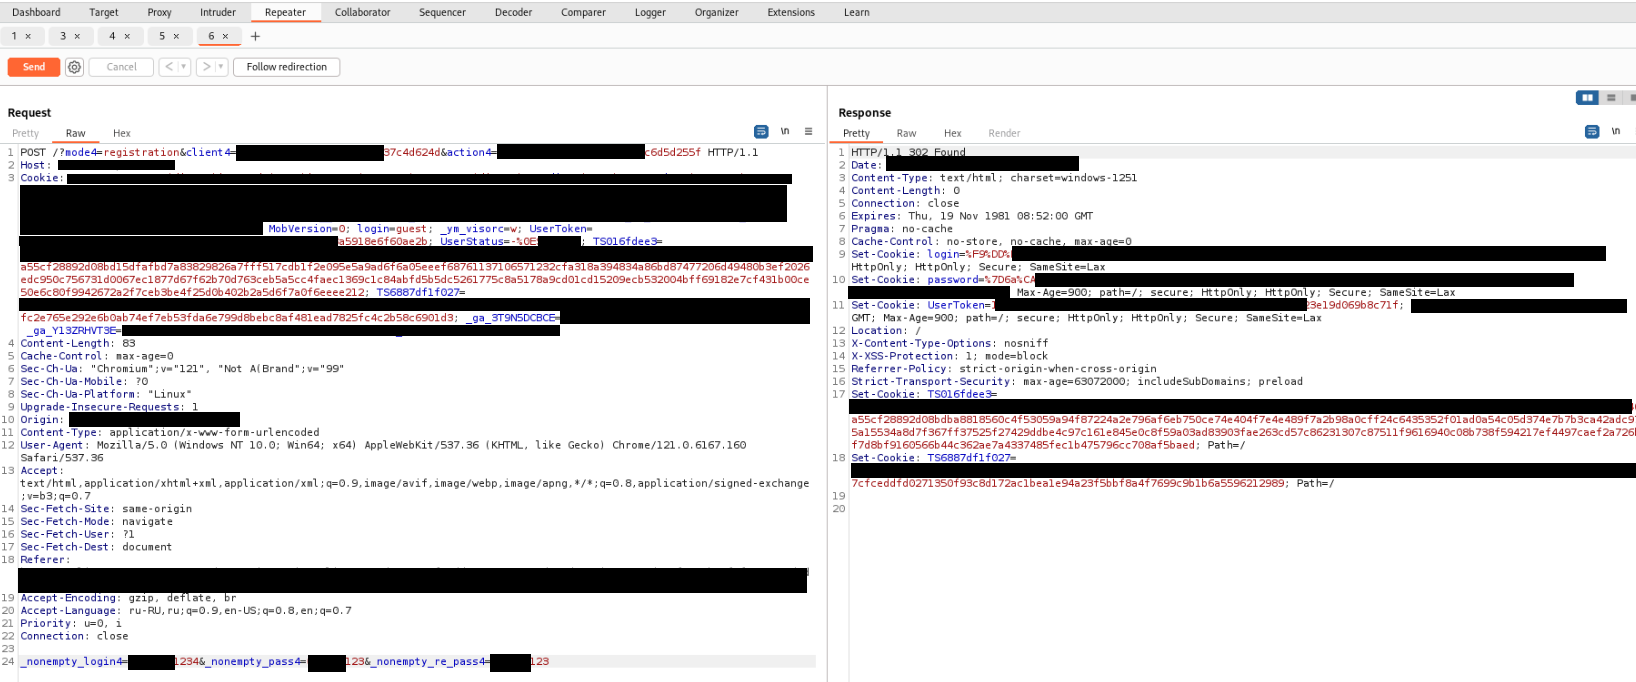Click 'Priority: u=0, i' request header
The height and width of the screenshot is (682, 1636).
point(71,623)
